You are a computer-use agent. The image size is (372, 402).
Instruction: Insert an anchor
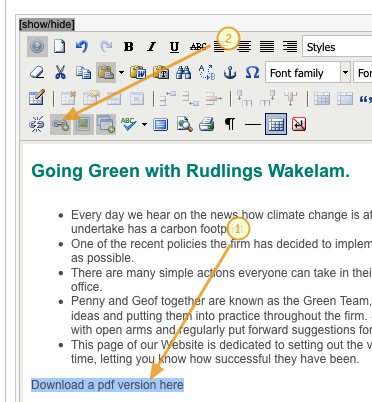click(x=230, y=72)
